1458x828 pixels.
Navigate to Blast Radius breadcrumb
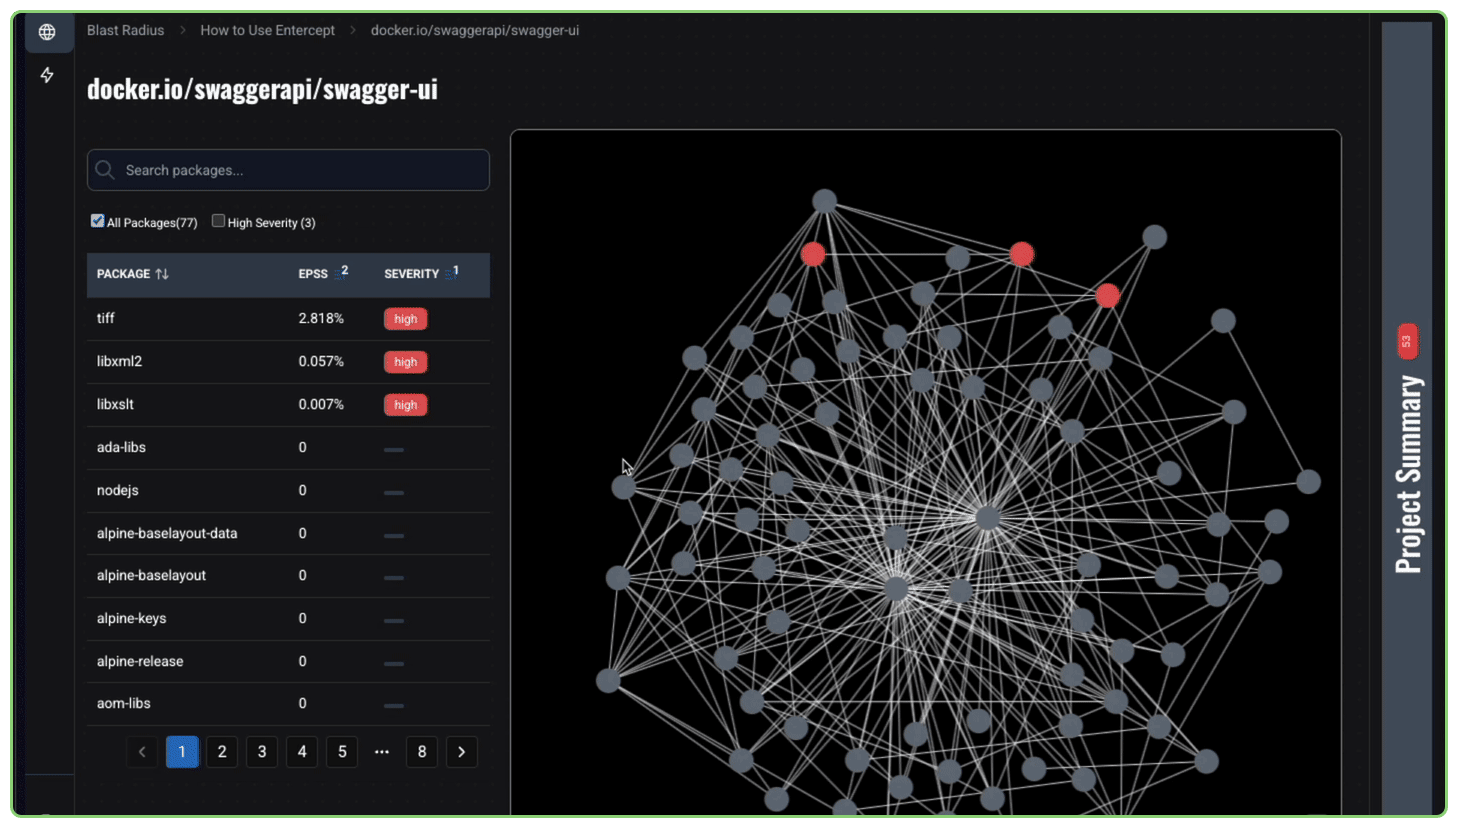pos(125,30)
